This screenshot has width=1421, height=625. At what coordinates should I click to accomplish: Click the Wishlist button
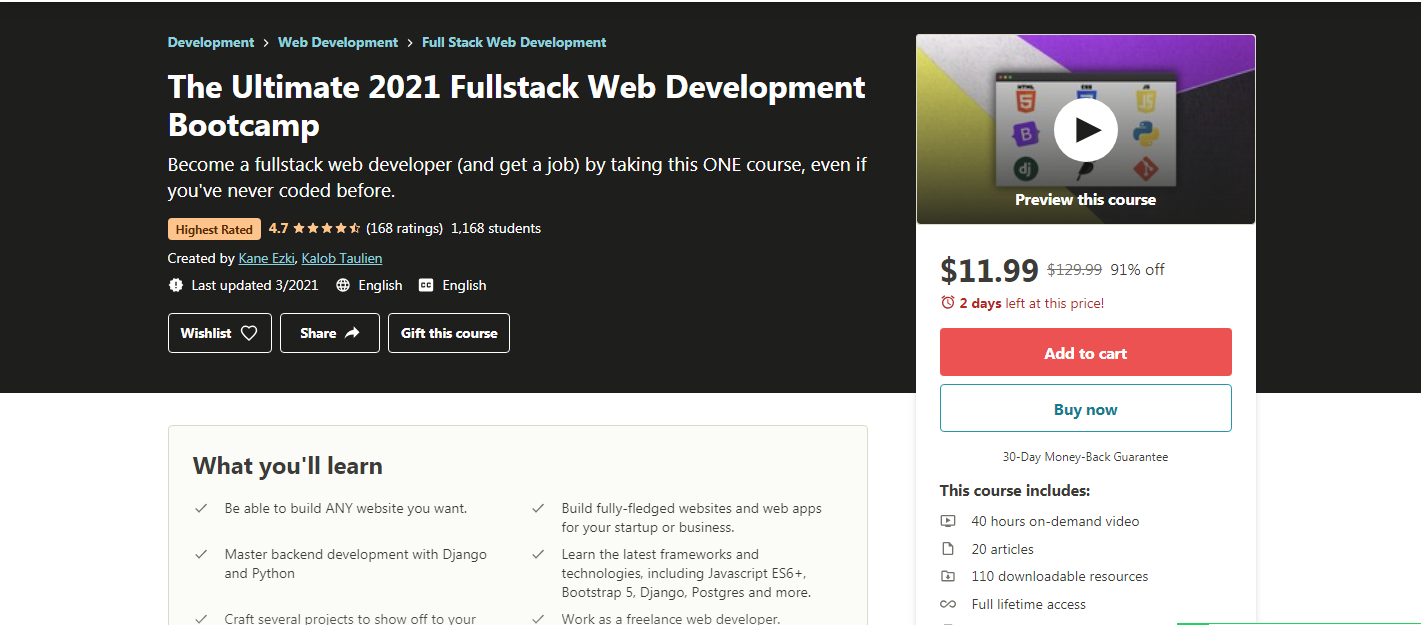point(220,333)
